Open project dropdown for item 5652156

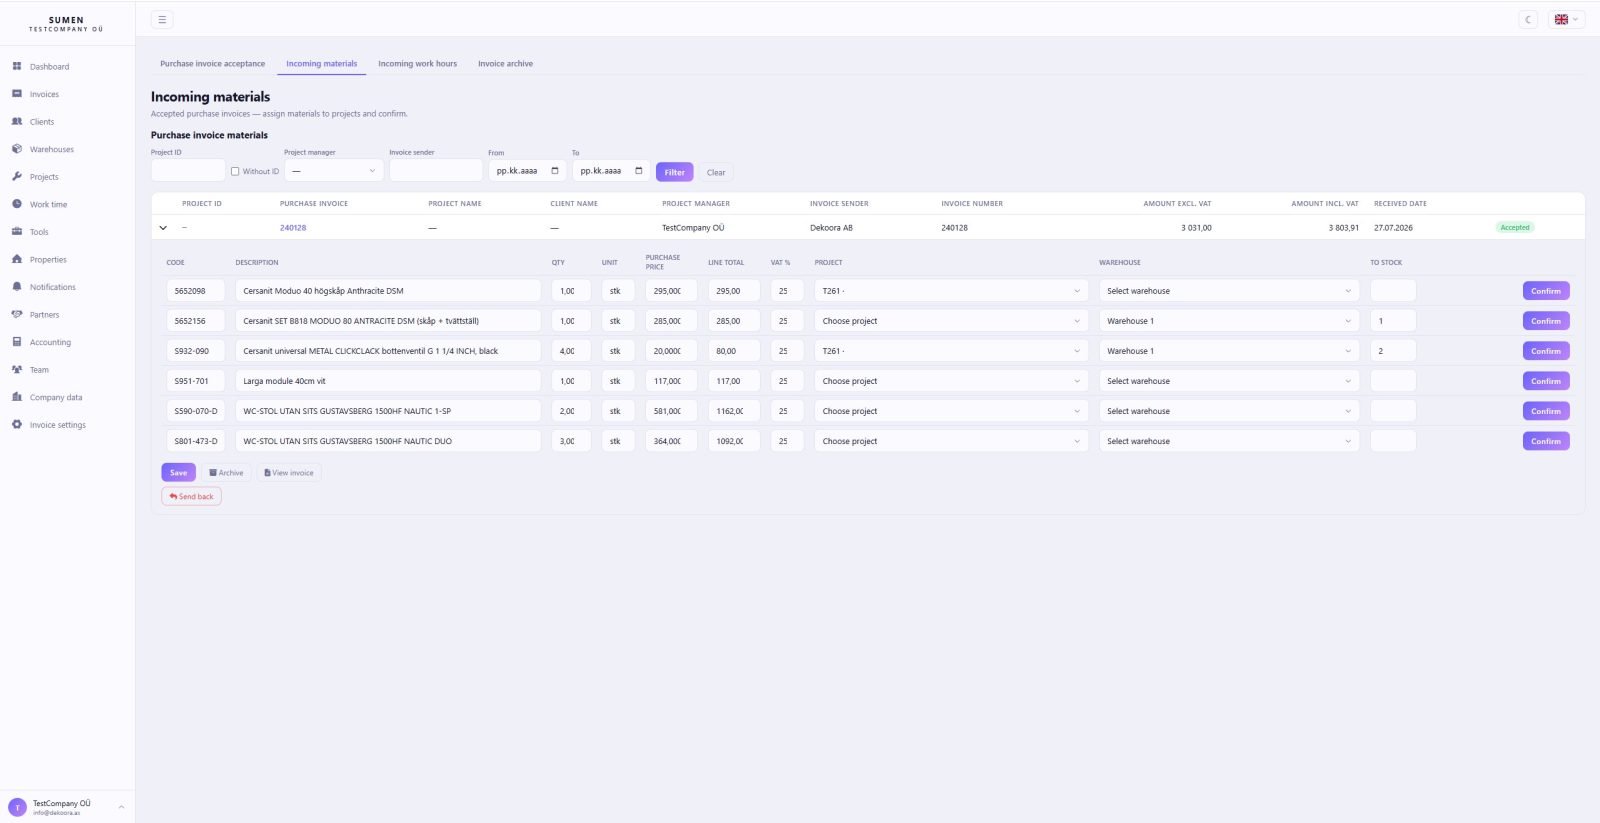point(951,321)
